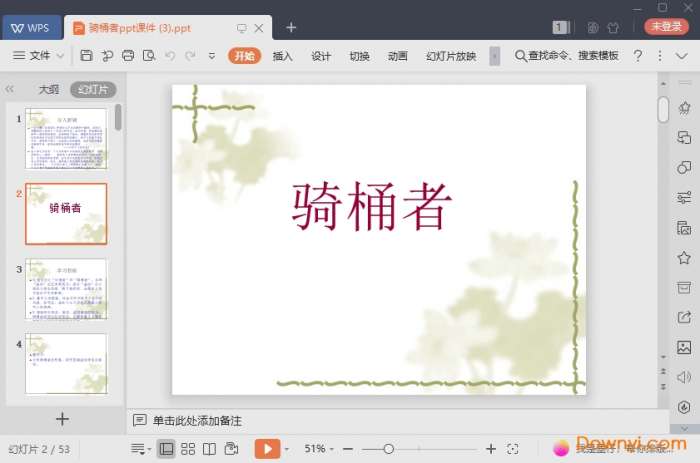700x463 pixels.
Task: Click the 骑桶者 title text on slide
Action: click(x=371, y=206)
